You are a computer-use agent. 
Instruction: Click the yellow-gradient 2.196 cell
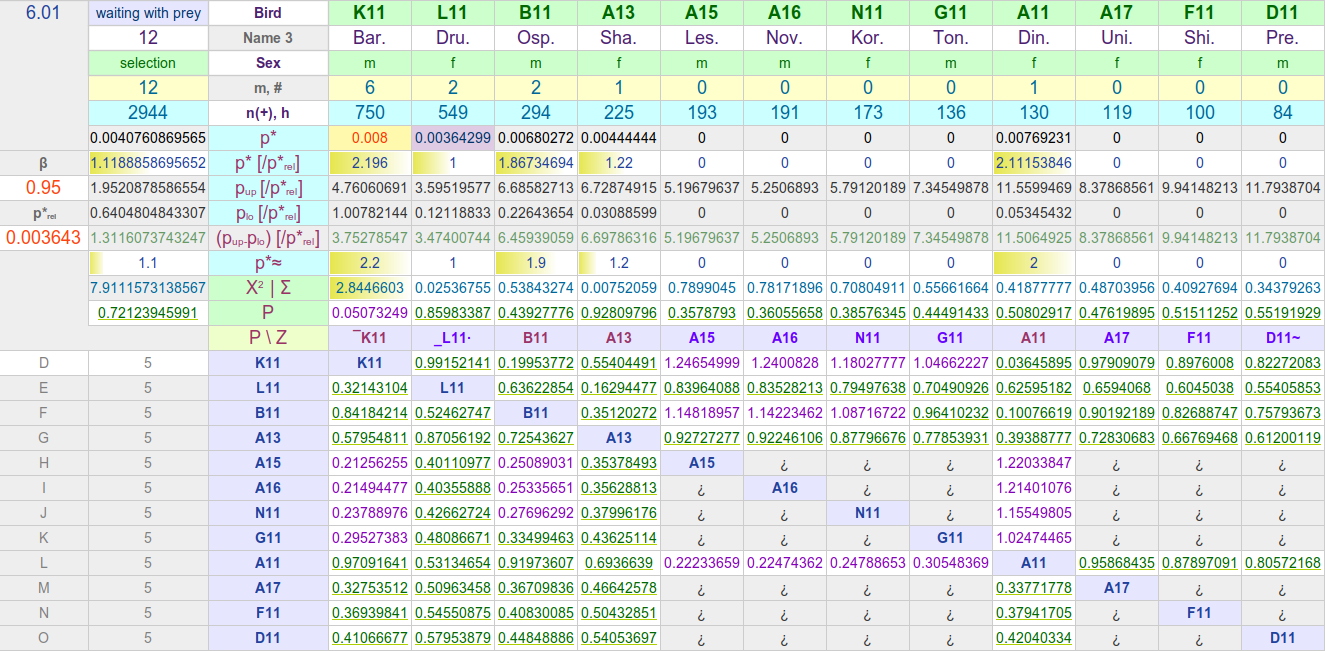pyautogui.click(x=369, y=163)
